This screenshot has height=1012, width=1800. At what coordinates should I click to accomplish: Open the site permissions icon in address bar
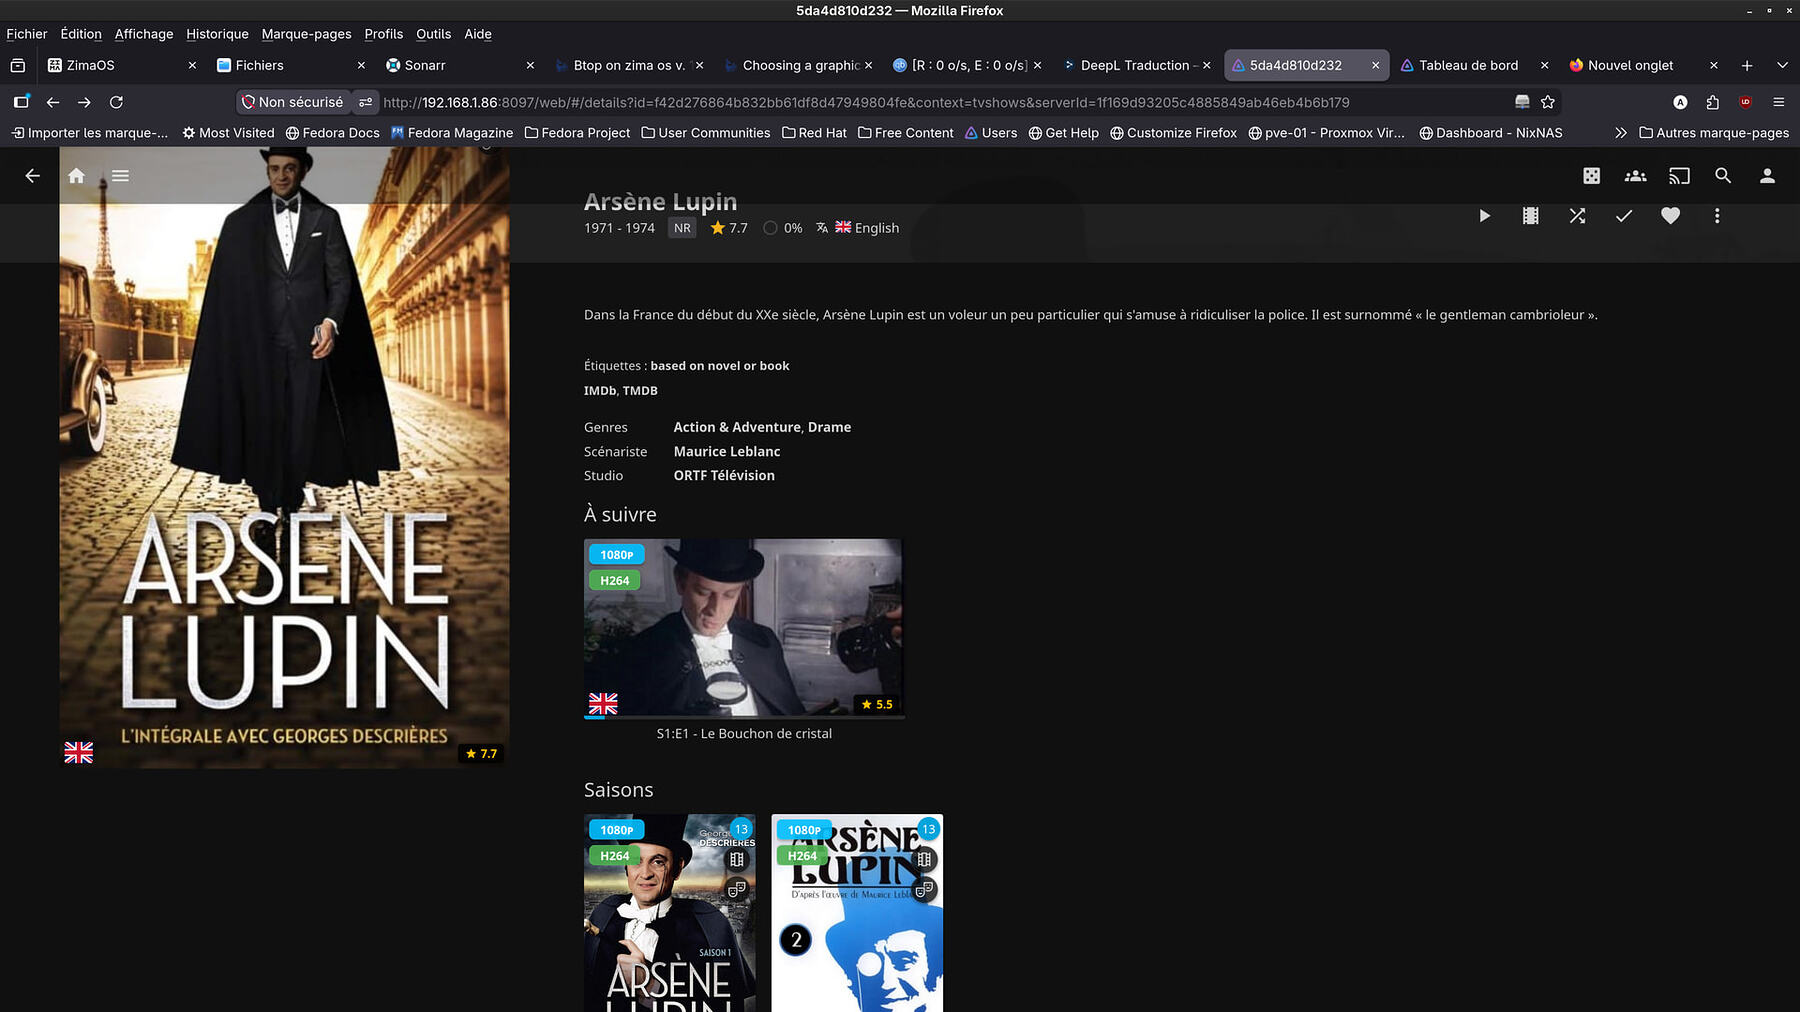(x=366, y=102)
